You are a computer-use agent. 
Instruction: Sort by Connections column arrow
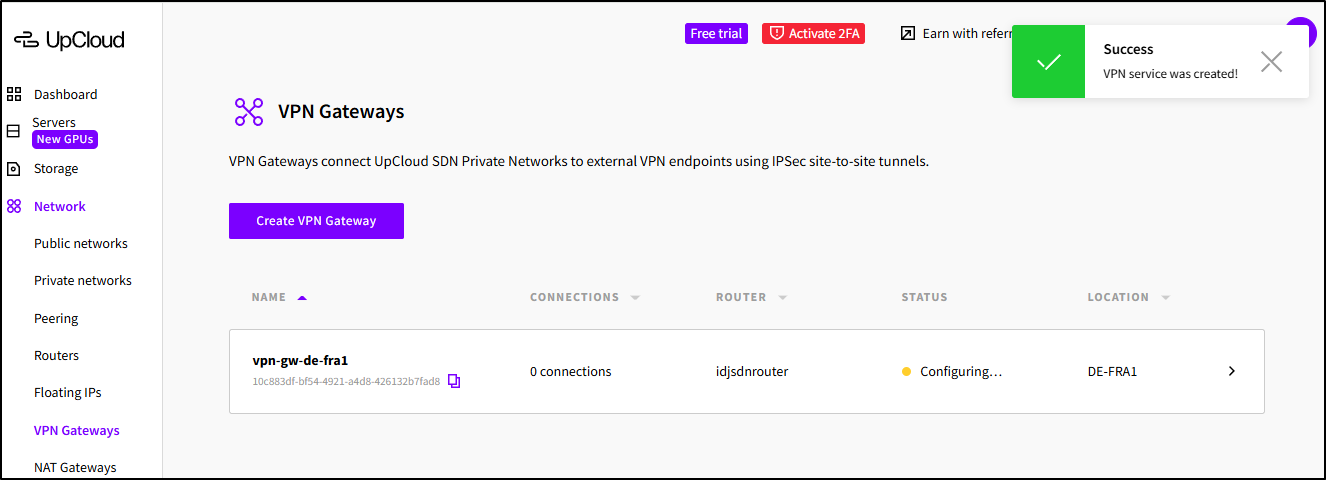[x=635, y=298]
